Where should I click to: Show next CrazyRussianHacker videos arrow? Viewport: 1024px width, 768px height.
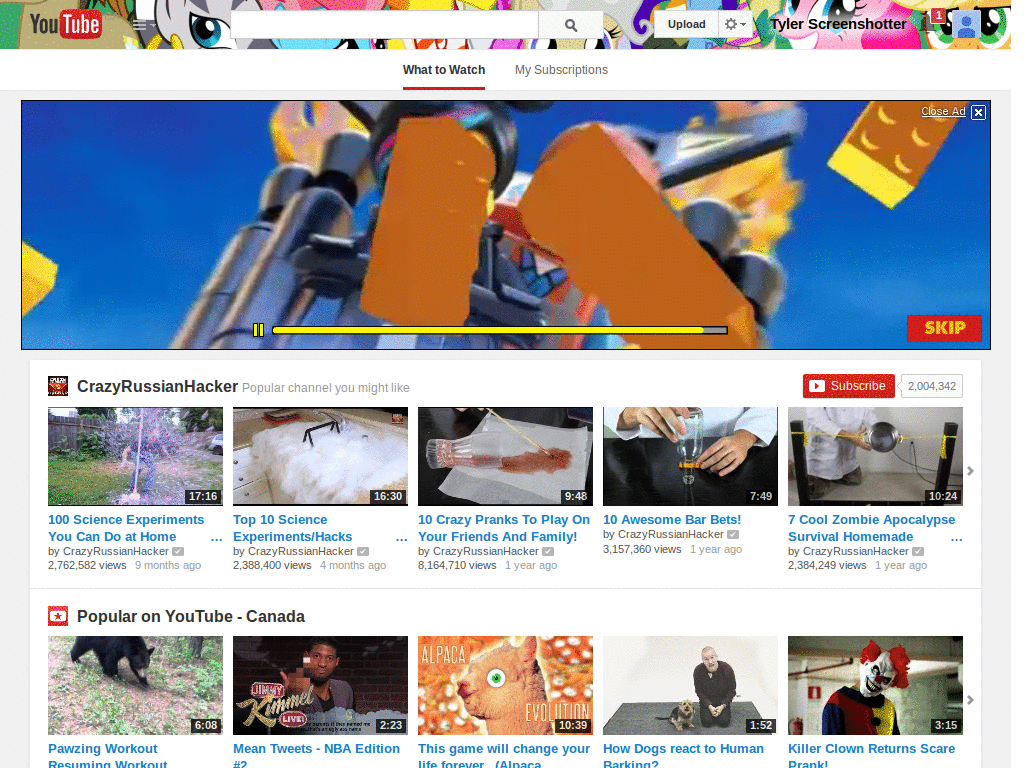click(970, 471)
